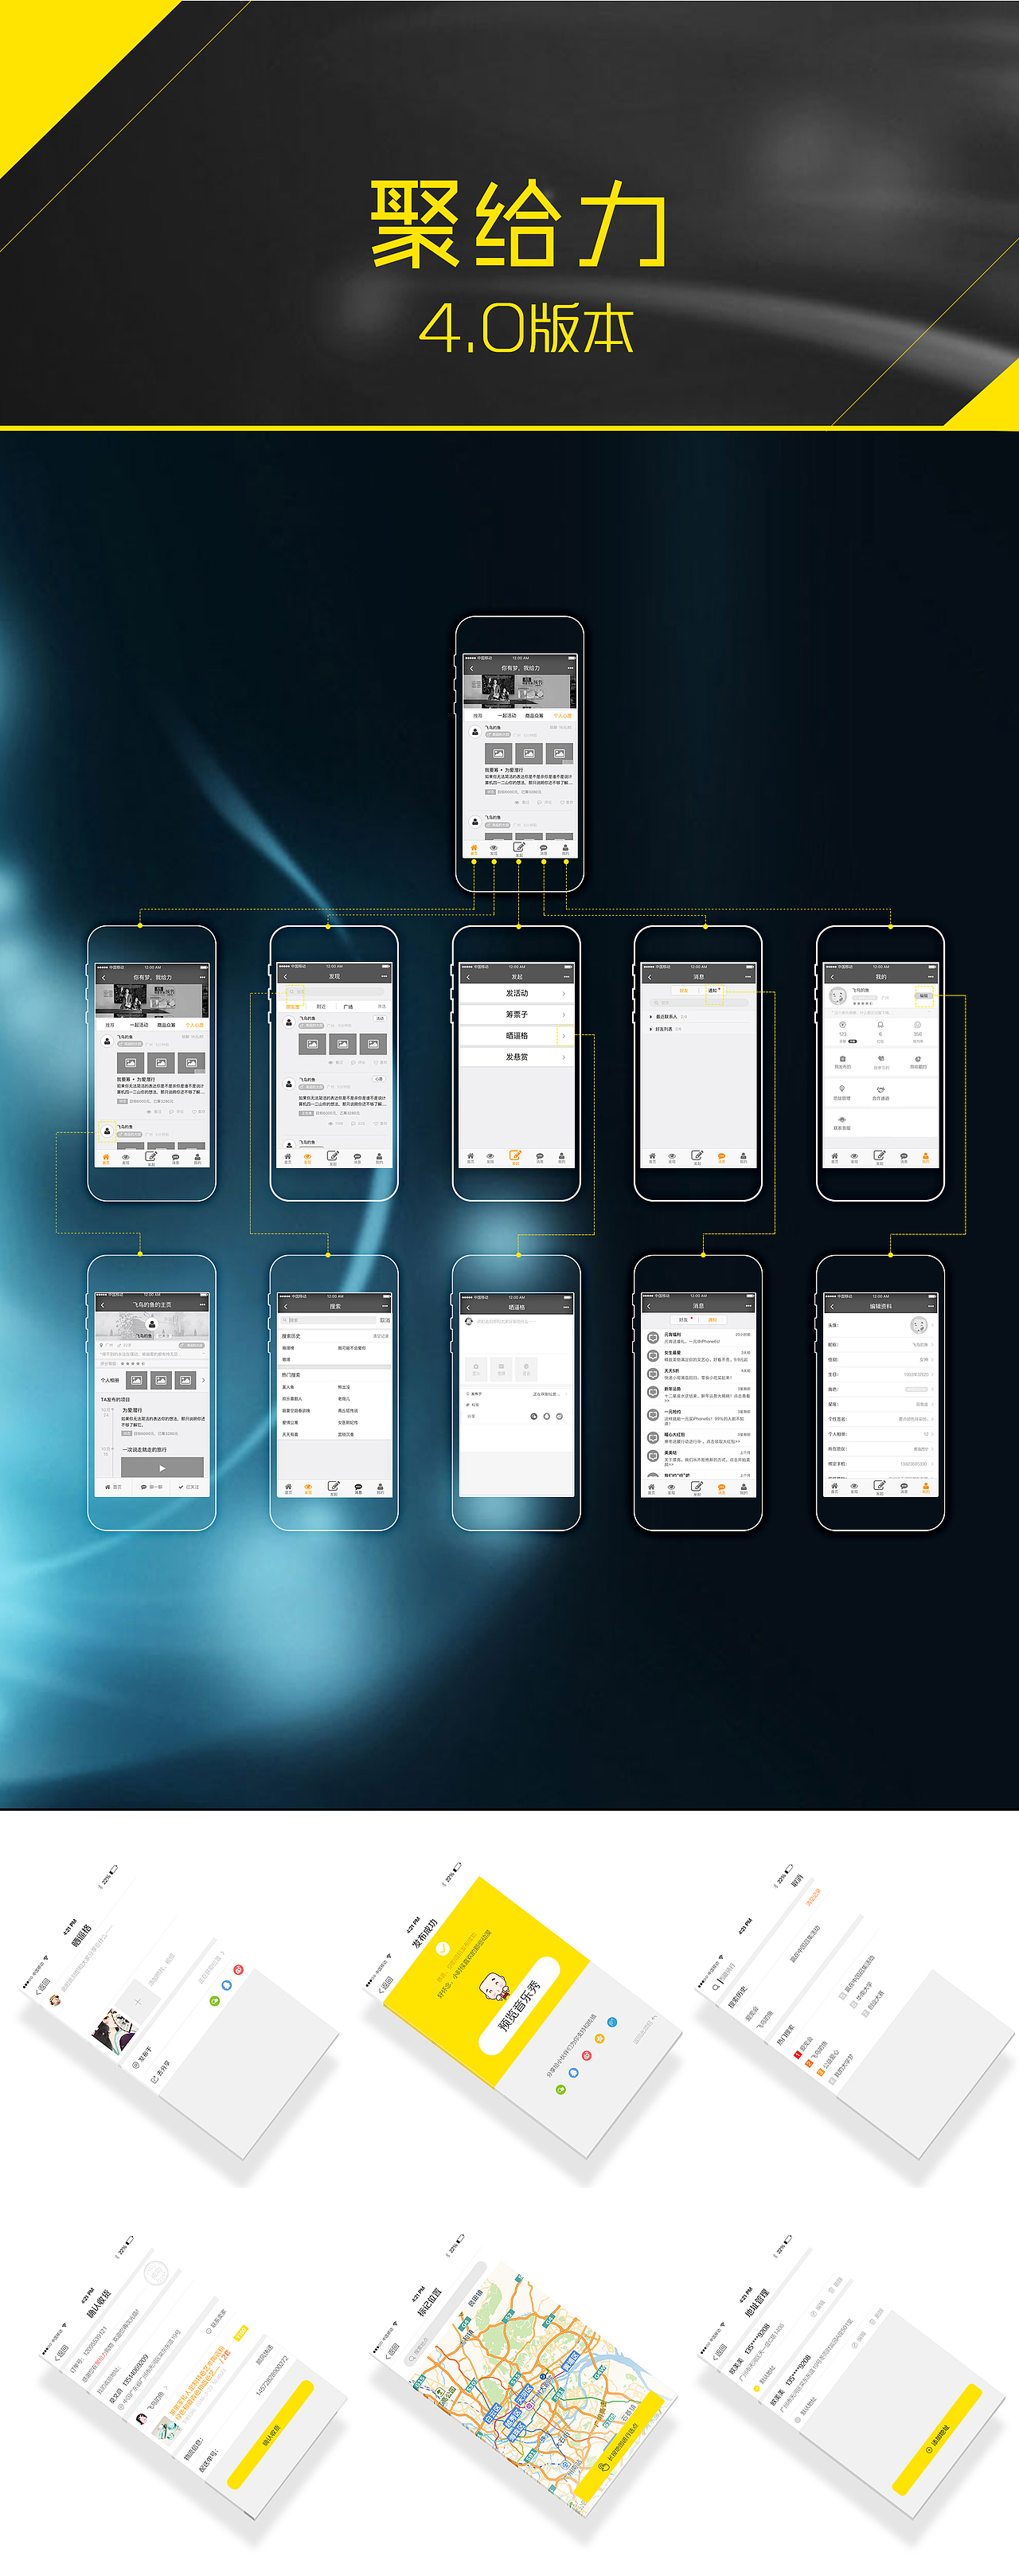Open 合作通道 handshake icon on 我的 screen

coord(881,1092)
